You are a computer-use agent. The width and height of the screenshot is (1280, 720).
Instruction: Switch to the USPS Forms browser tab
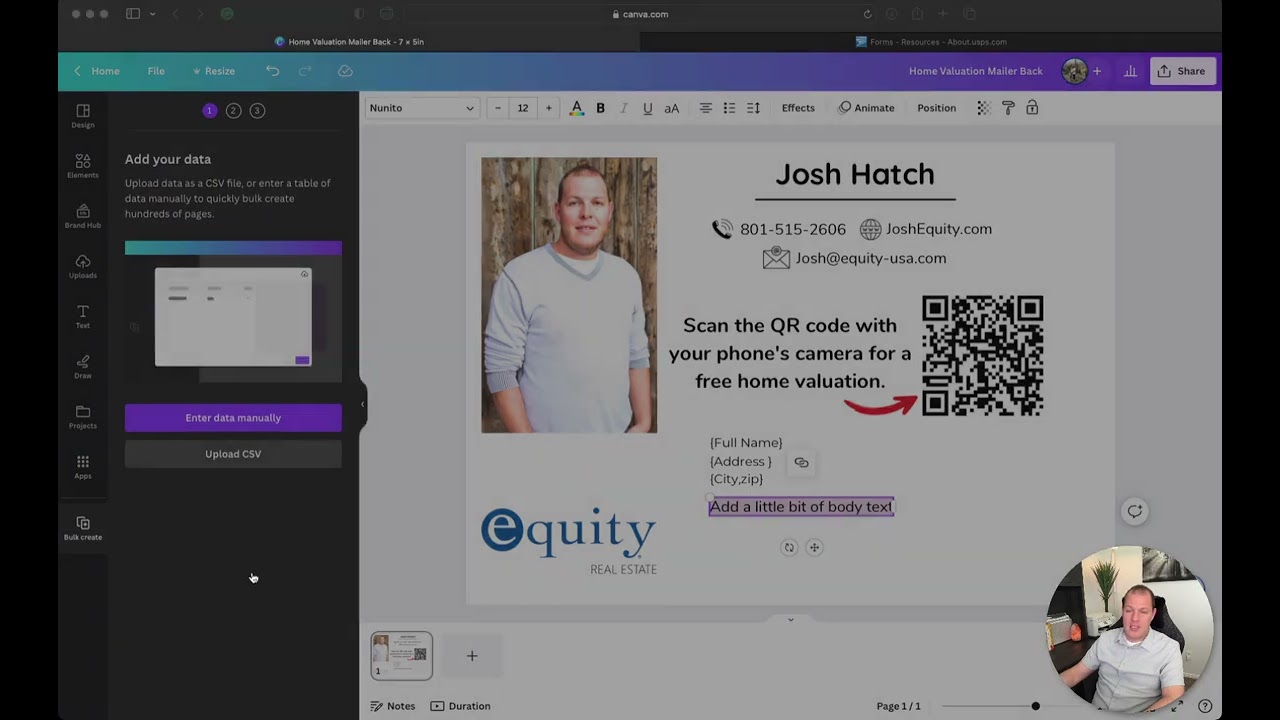(931, 42)
